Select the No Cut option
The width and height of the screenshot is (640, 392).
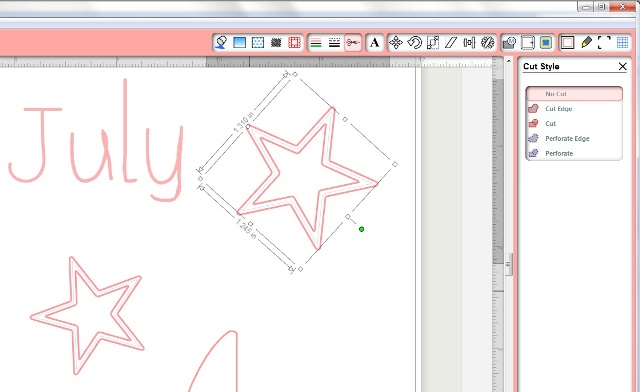[574, 94]
